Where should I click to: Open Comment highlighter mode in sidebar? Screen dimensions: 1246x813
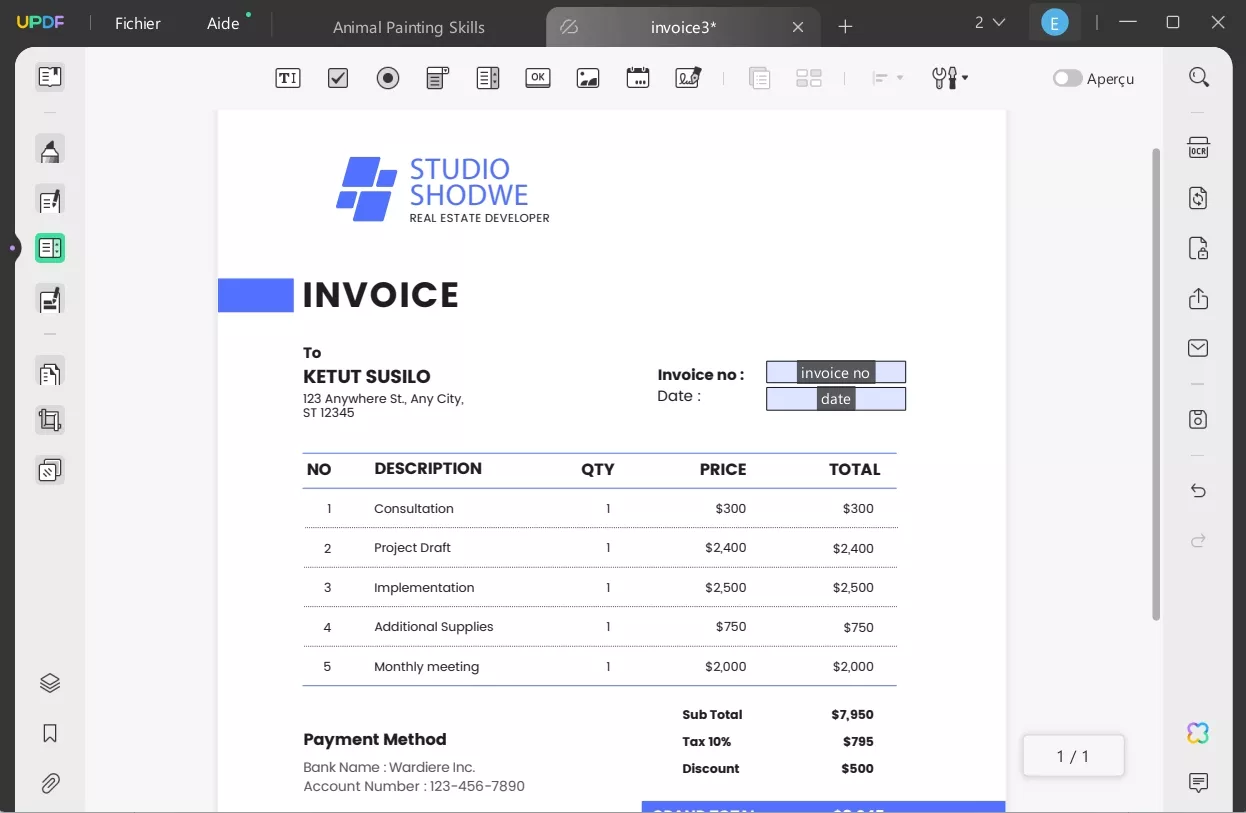click(50, 150)
